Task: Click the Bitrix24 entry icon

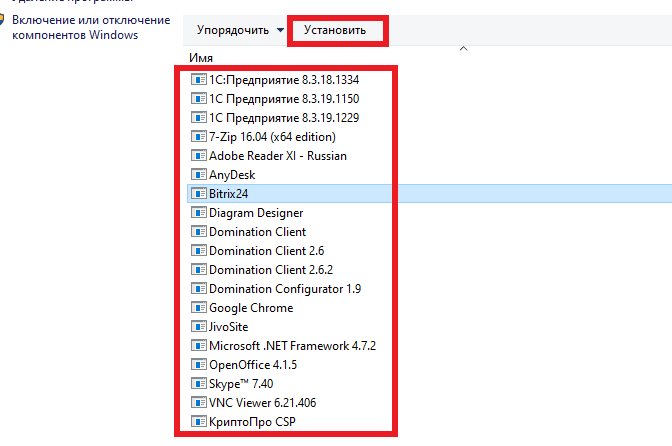Action: 199,194
